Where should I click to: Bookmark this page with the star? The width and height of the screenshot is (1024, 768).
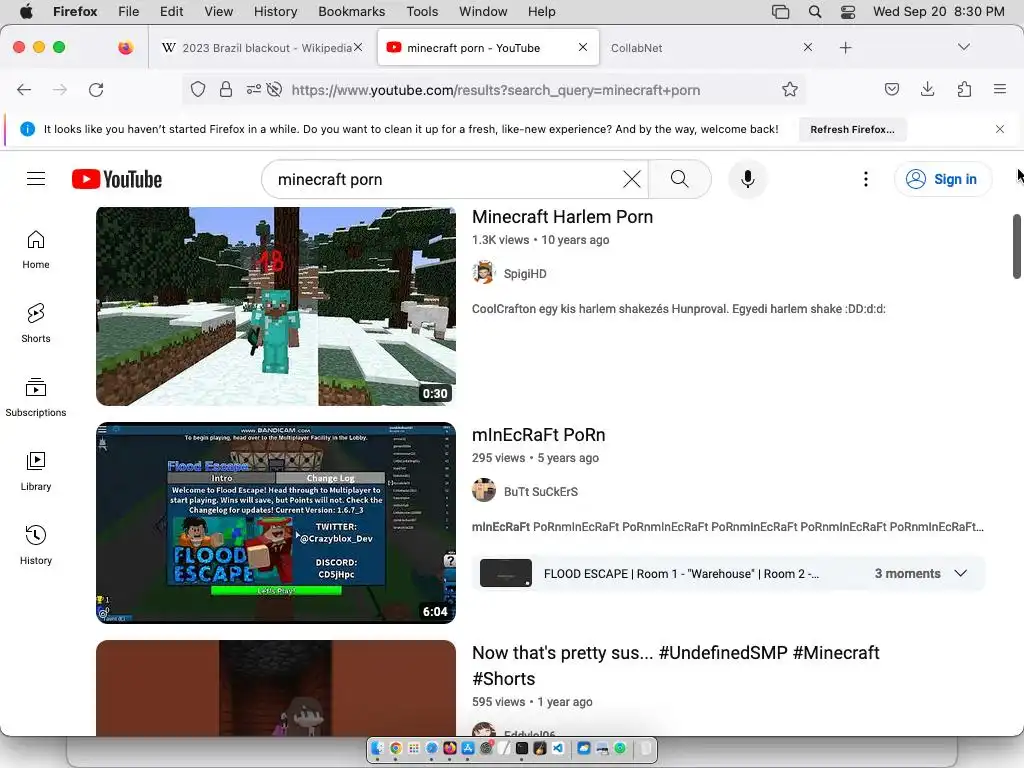tap(790, 89)
